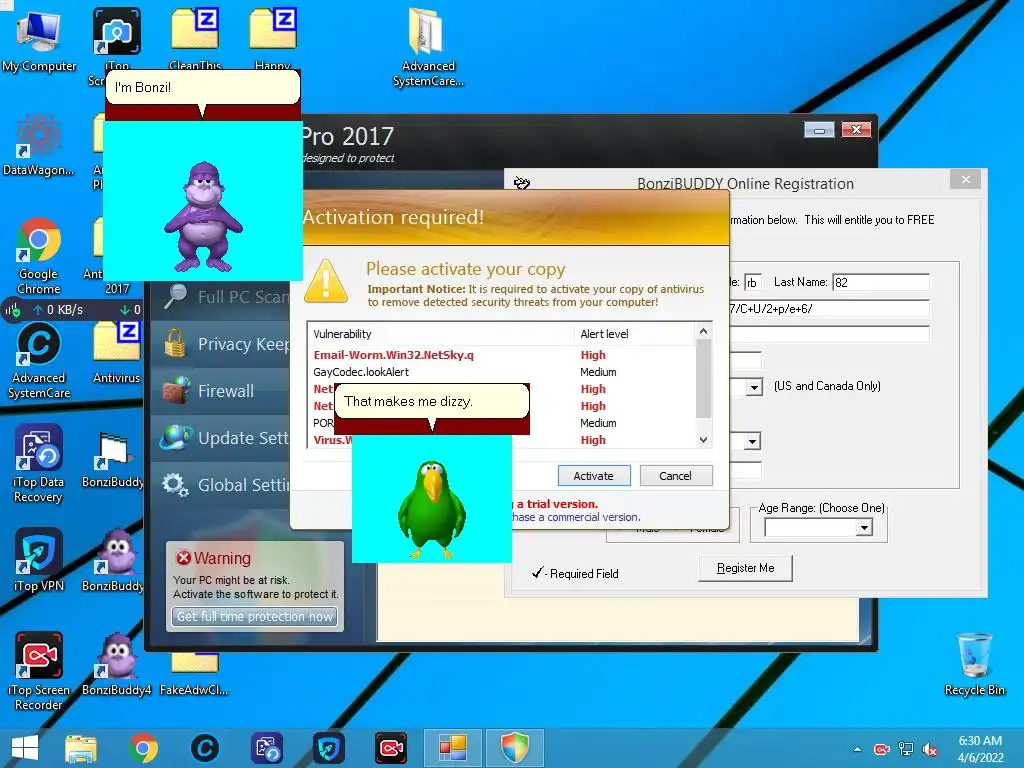Open the US and Canada Only dropdown
The image size is (1024, 768).
point(754,387)
